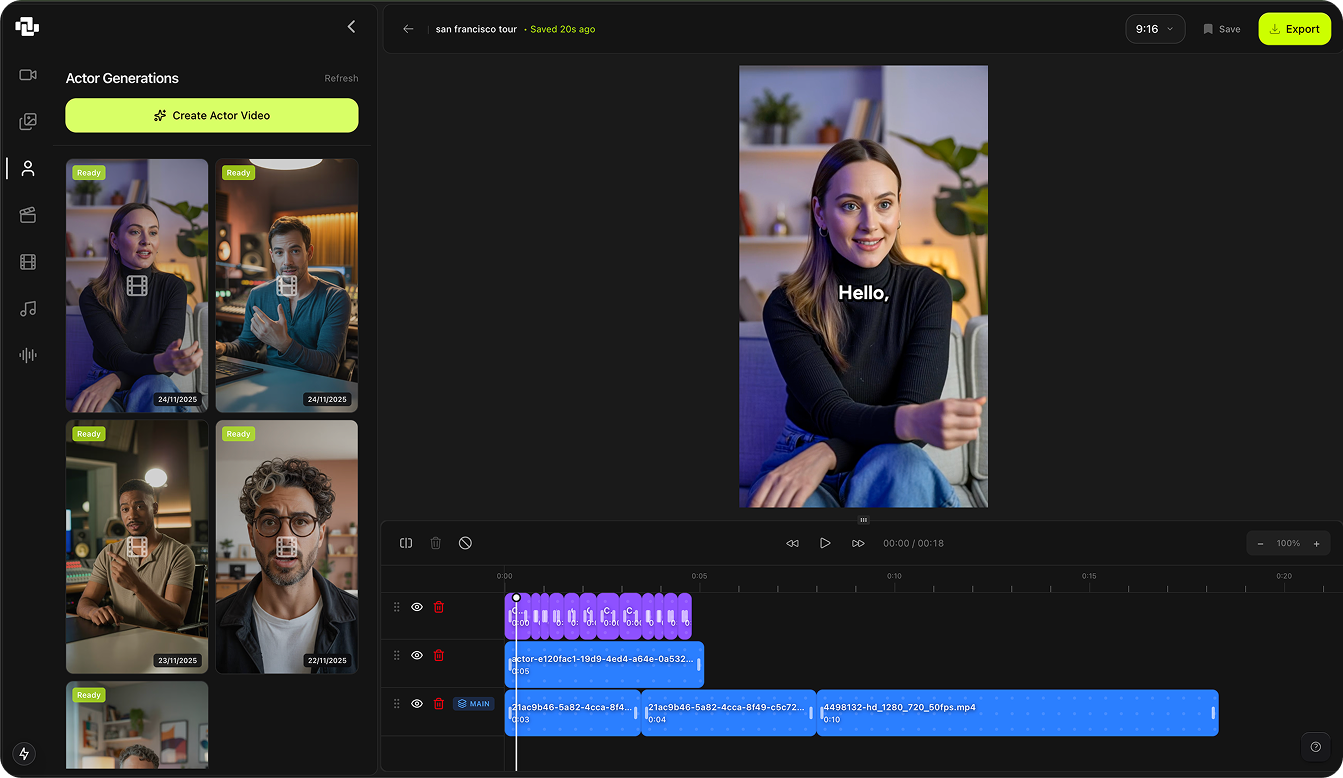This screenshot has height=778, width=1343.
Task: Click drag handle of the captions track
Action: click(x=396, y=607)
